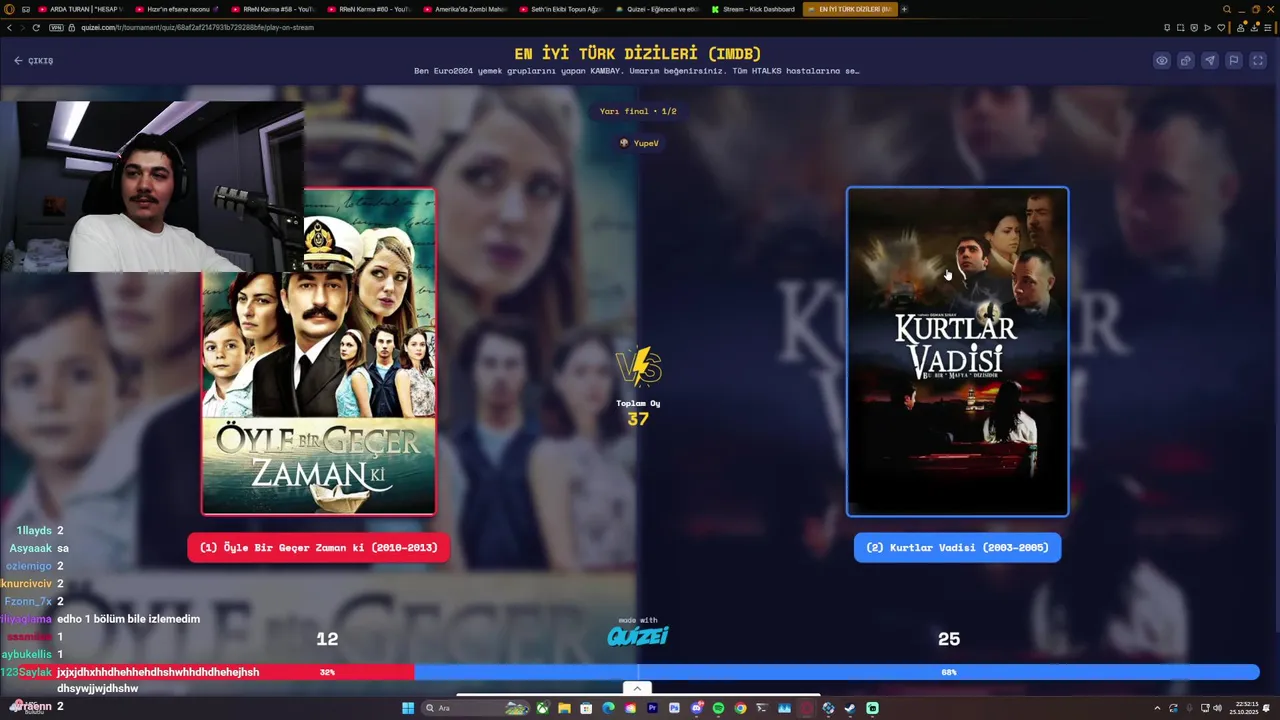Viewport: 1280px width, 720px height.
Task: Enter fullscreen with the expand icon
Action: click(1258, 61)
